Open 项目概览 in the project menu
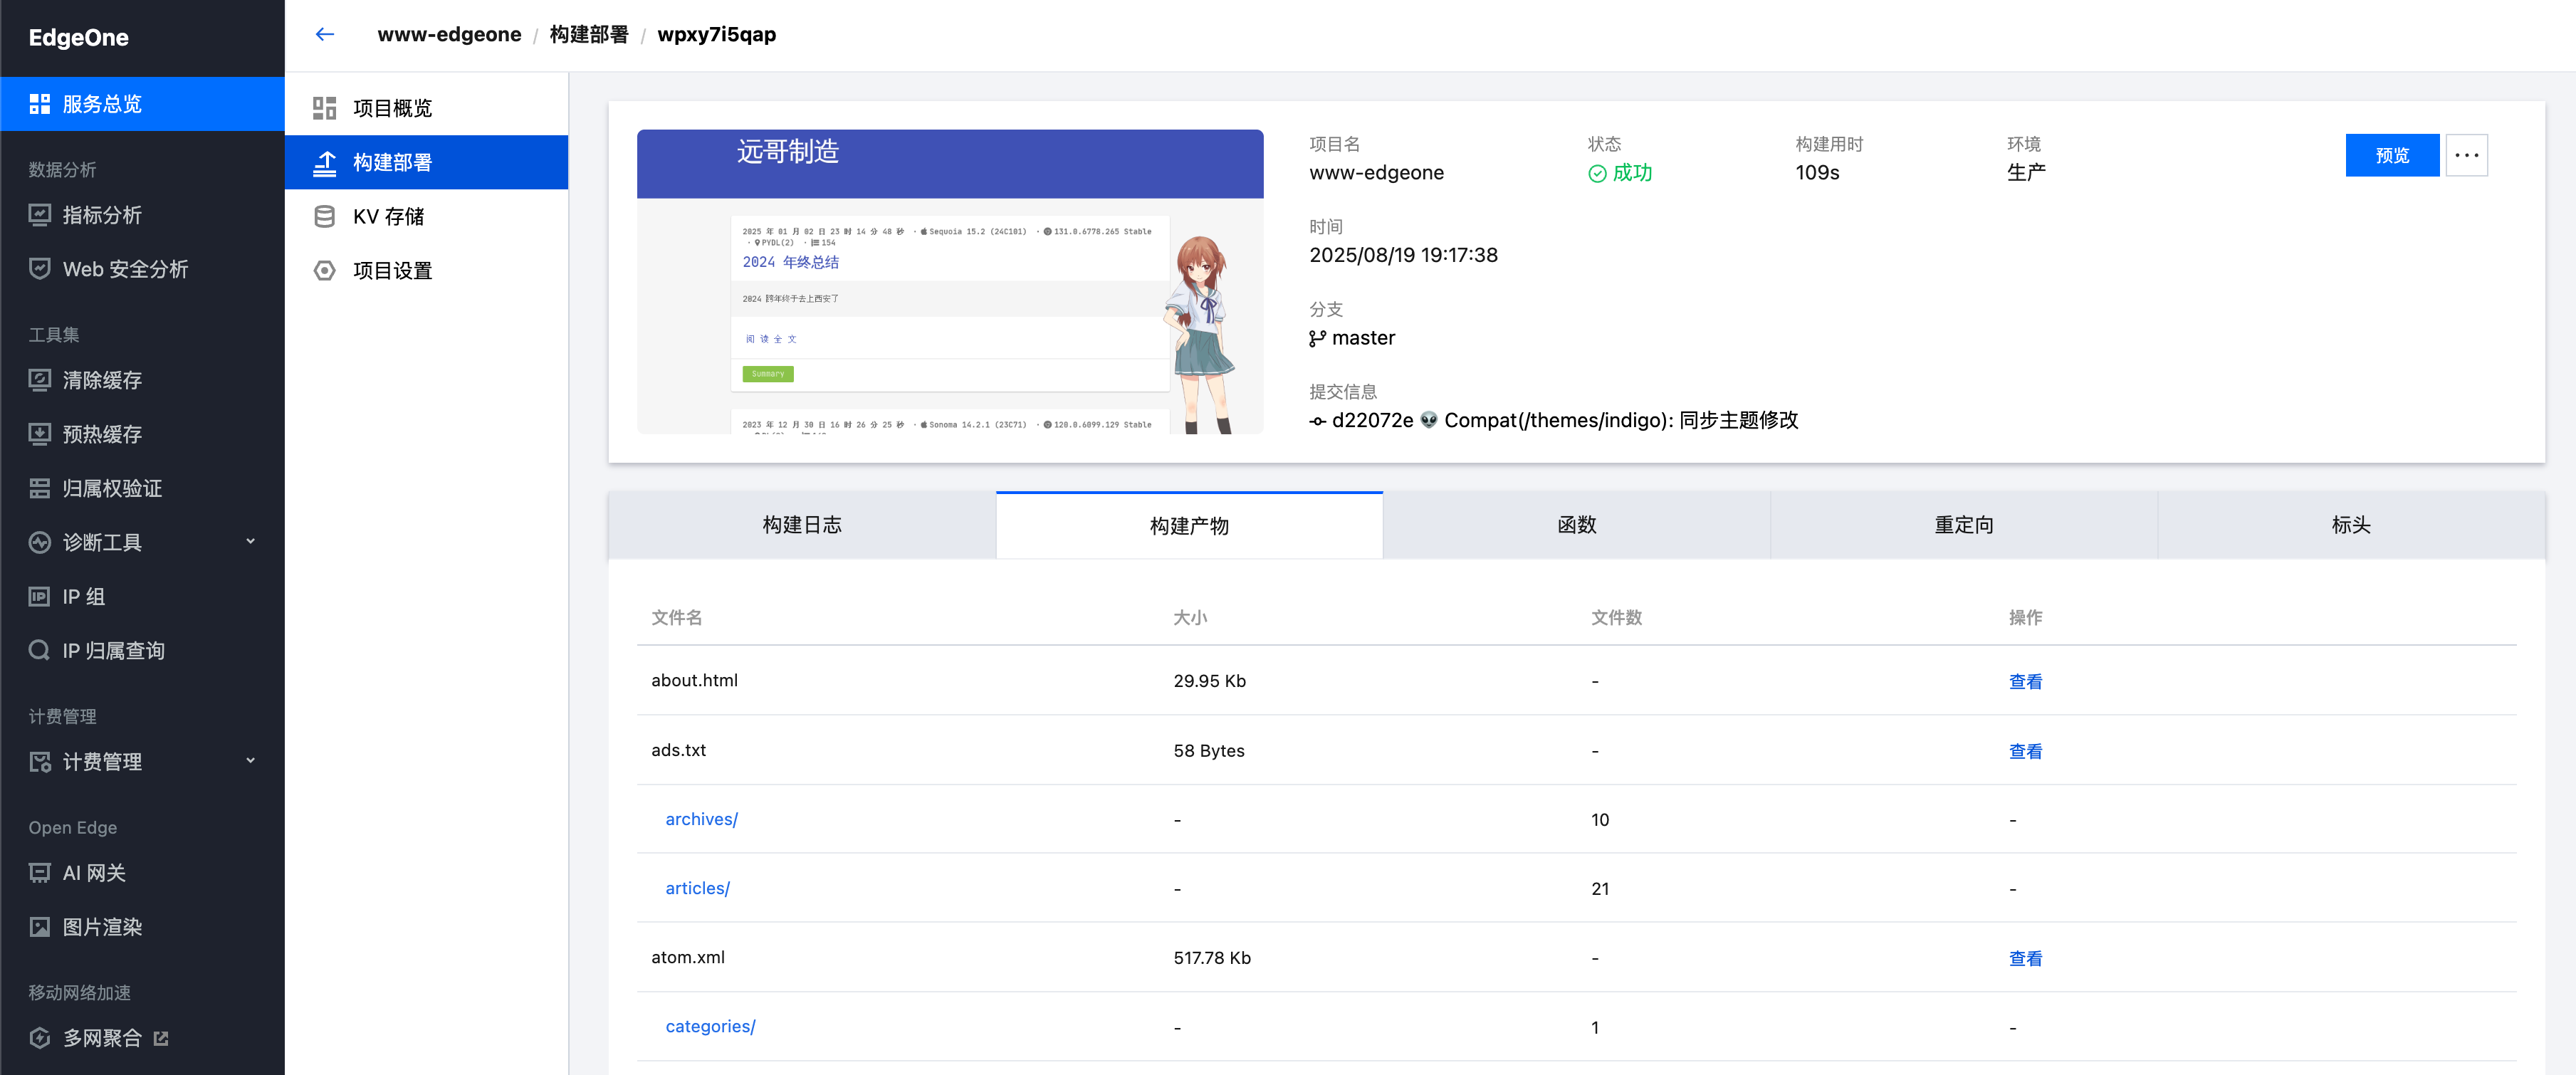Screen dimensions: 2576x1075 click(392, 108)
